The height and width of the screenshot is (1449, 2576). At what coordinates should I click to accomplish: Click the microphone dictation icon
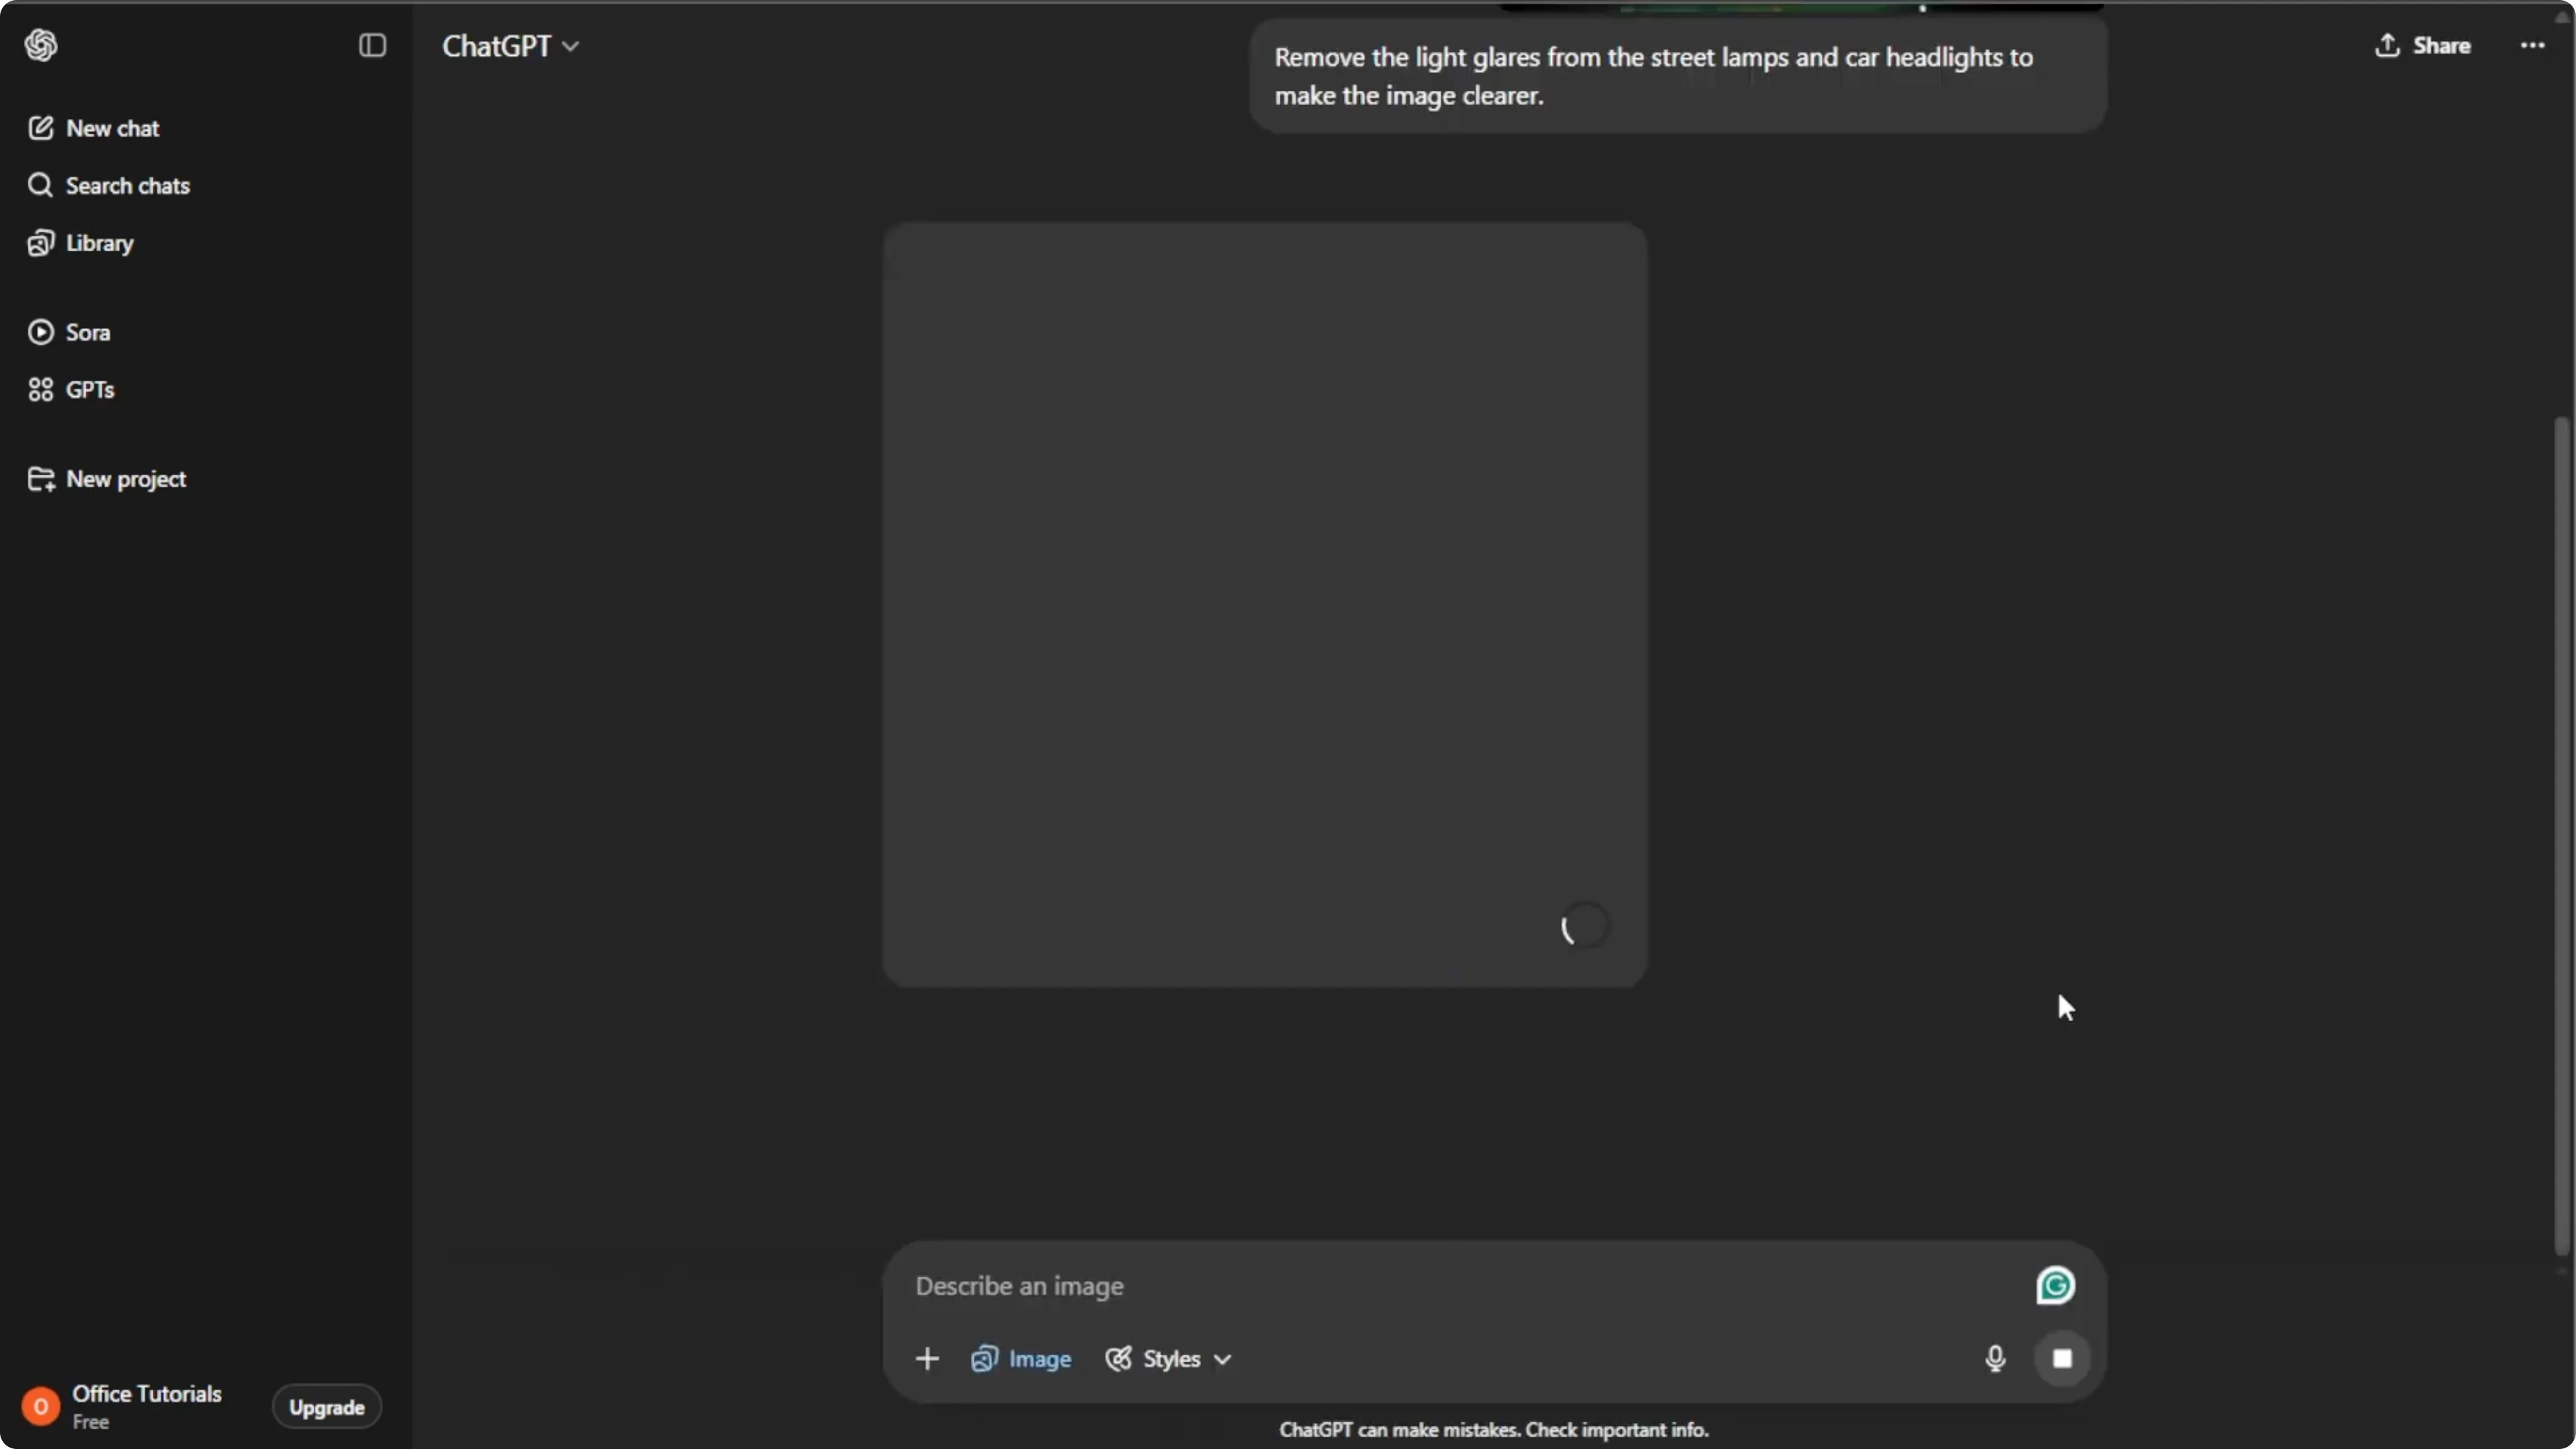point(1995,1359)
